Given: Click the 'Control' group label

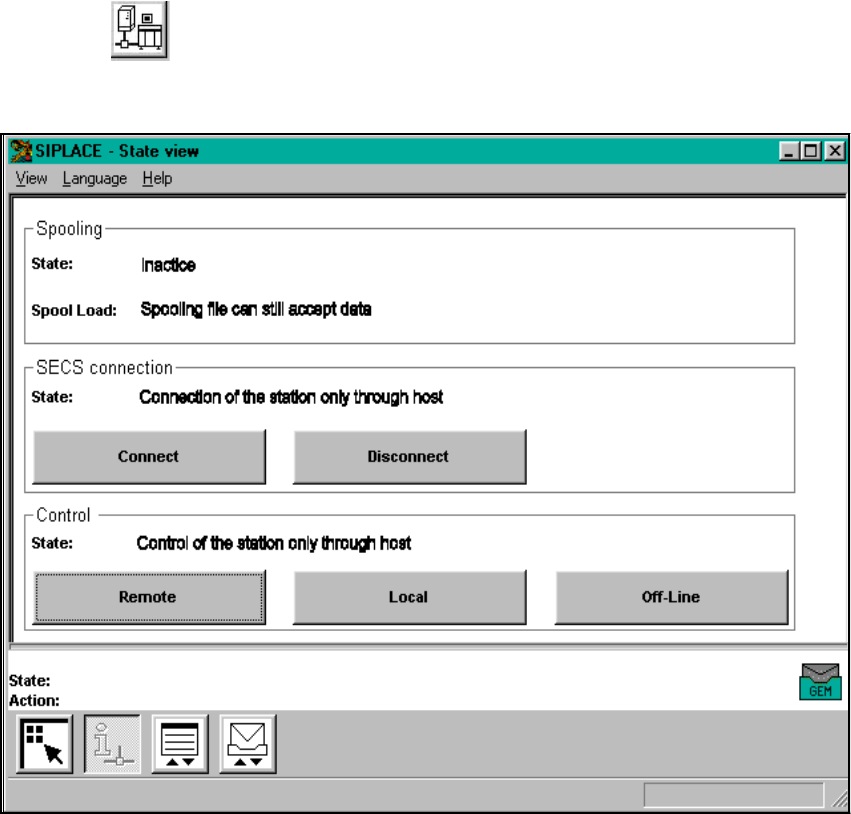Looking at the screenshot, I should pyautogui.click(x=63, y=515).
